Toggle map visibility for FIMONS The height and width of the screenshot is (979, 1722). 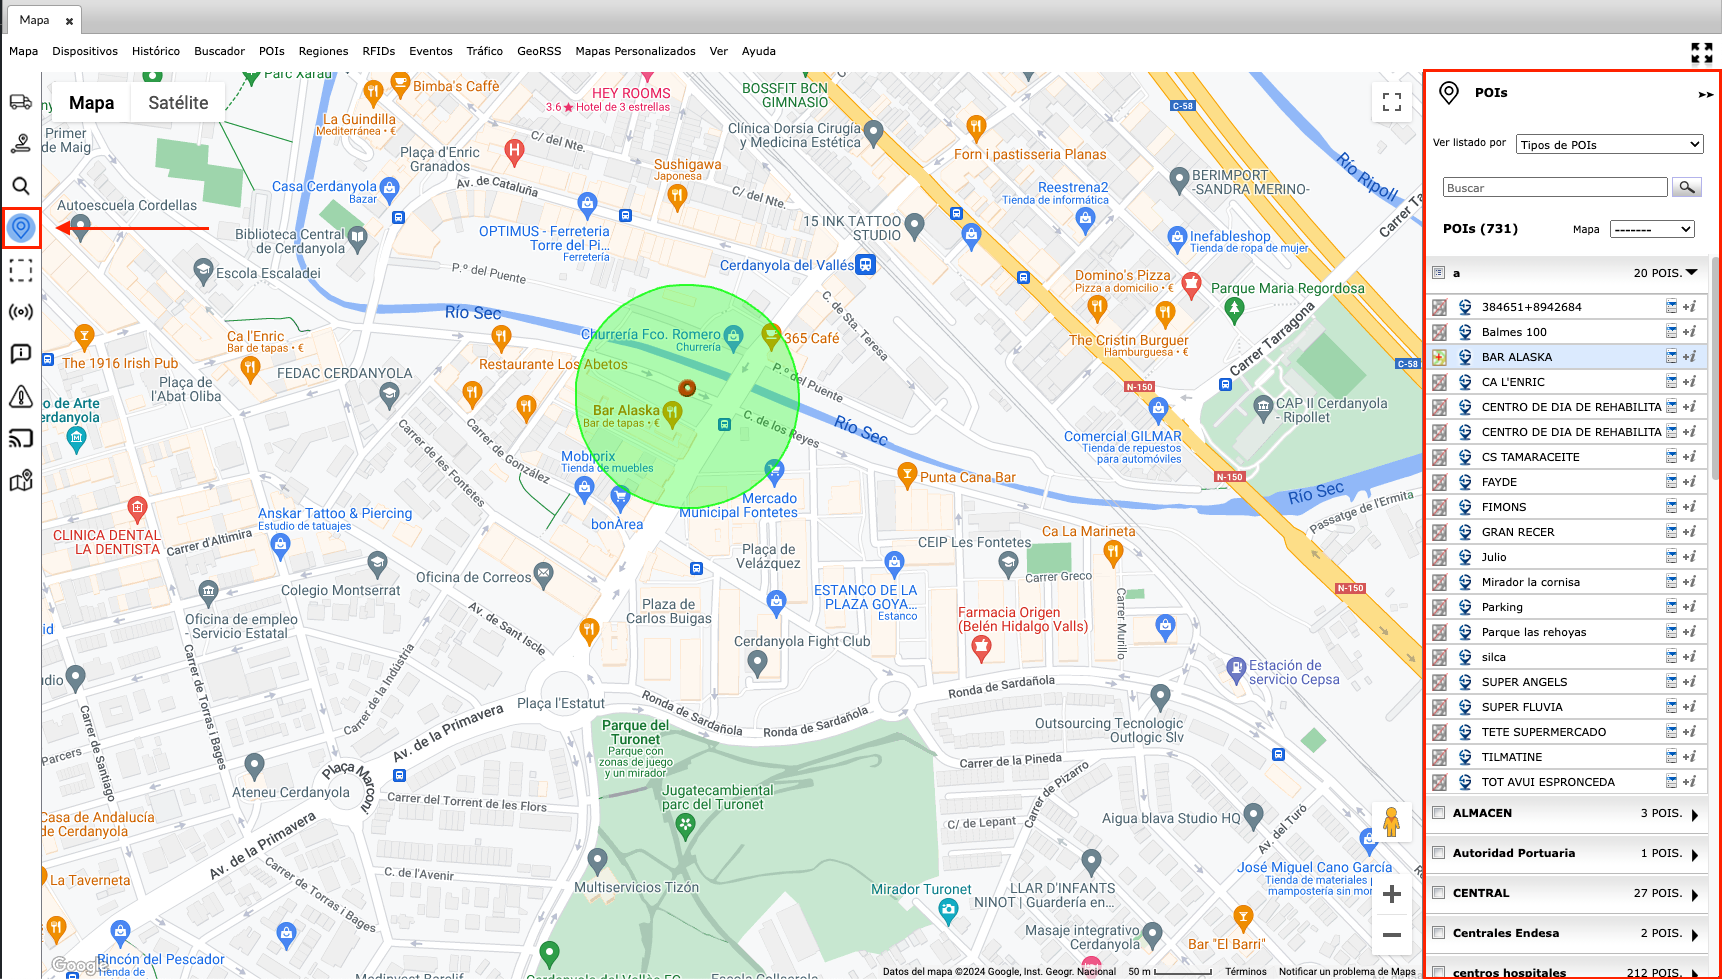tap(1439, 507)
